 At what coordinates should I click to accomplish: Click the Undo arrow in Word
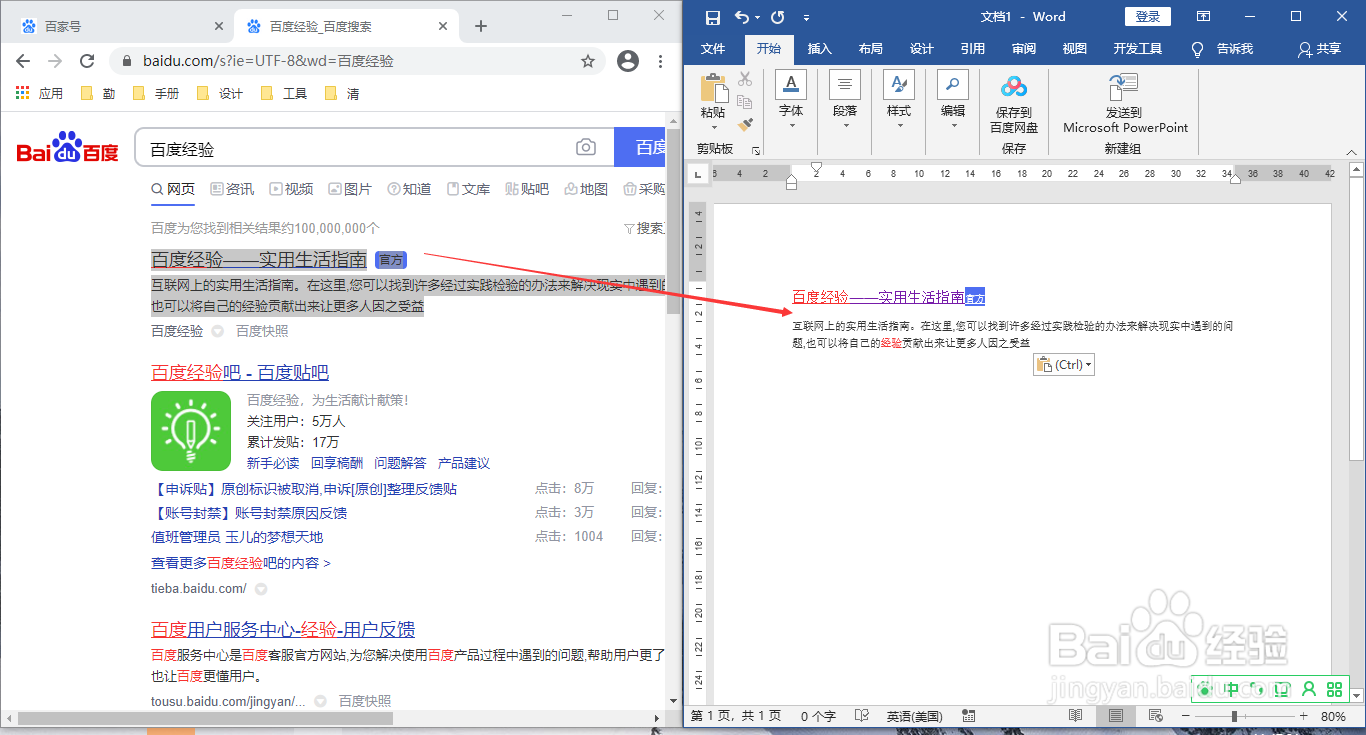point(741,17)
